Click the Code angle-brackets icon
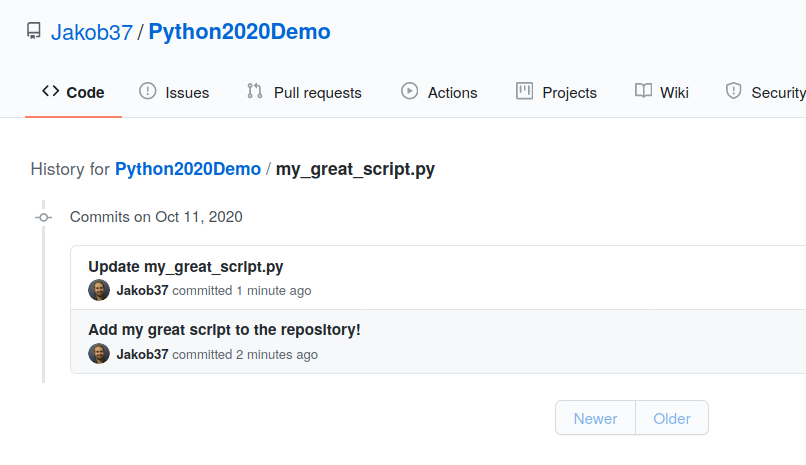Viewport: 806px width, 465px height. pos(50,91)
